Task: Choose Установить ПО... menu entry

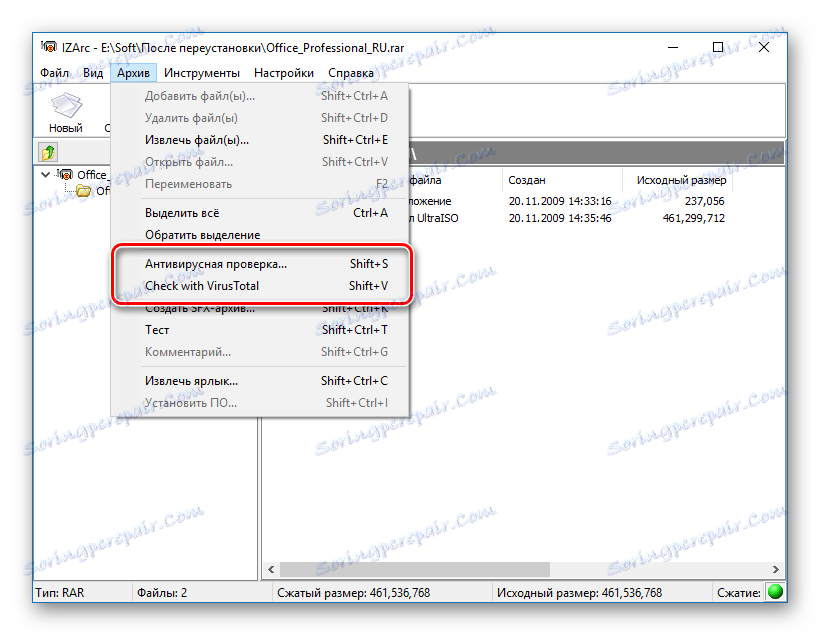Action: (260, 403)
